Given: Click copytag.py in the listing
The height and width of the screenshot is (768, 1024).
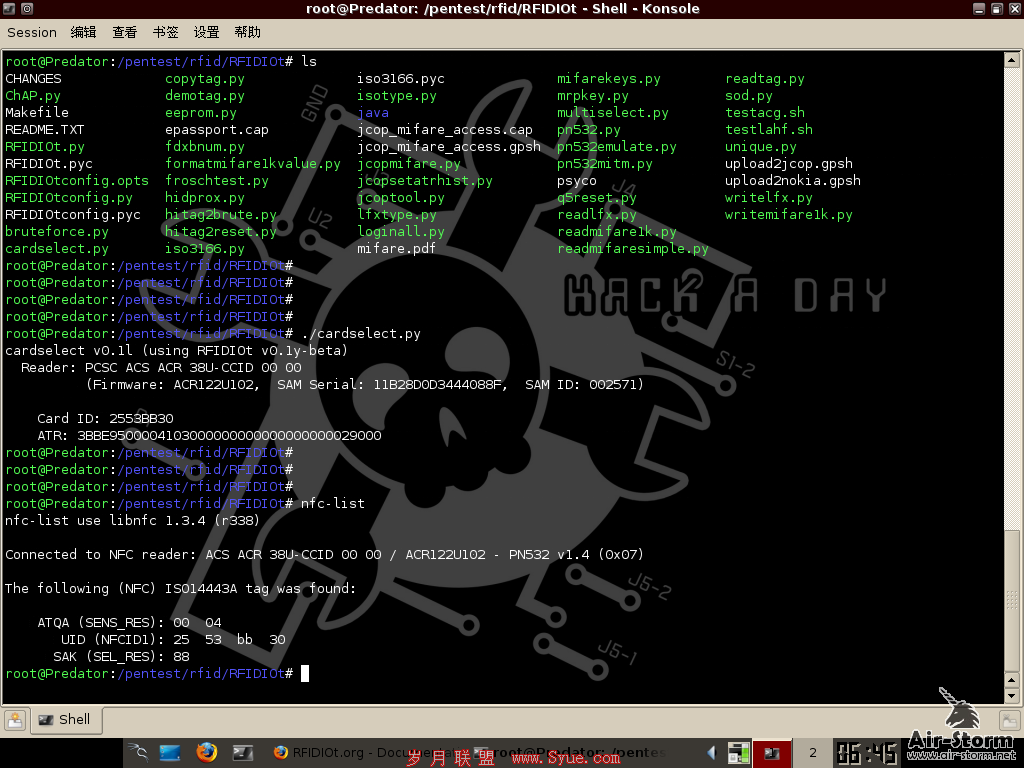Looking at the screenshot, I should click(x=205, y=78).
